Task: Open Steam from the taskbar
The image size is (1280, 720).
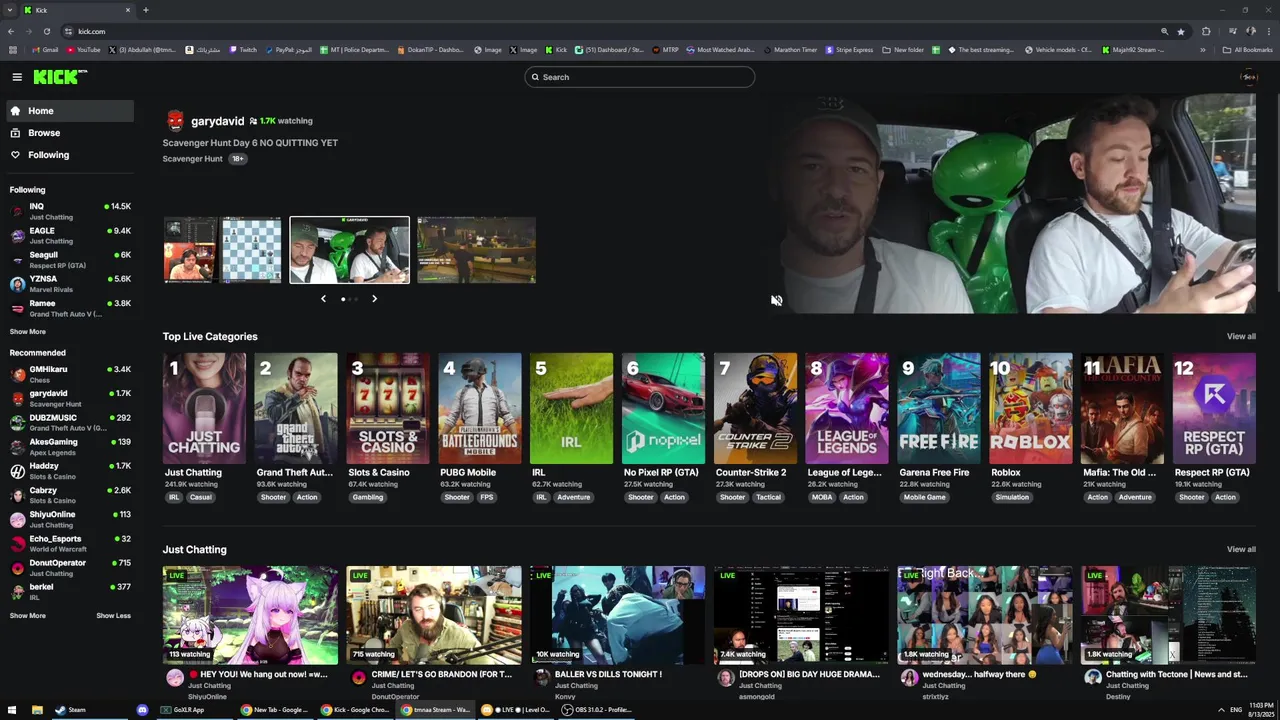Action: [71, 710]
